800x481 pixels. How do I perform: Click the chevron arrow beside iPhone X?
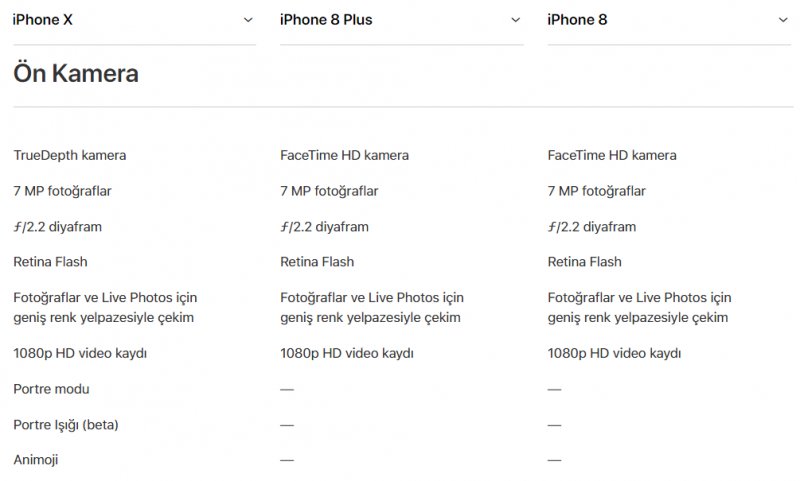click(249, 19)
